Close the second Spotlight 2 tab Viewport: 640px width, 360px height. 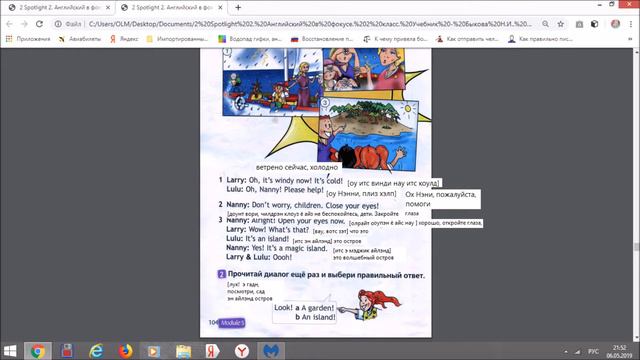[220, 7]
